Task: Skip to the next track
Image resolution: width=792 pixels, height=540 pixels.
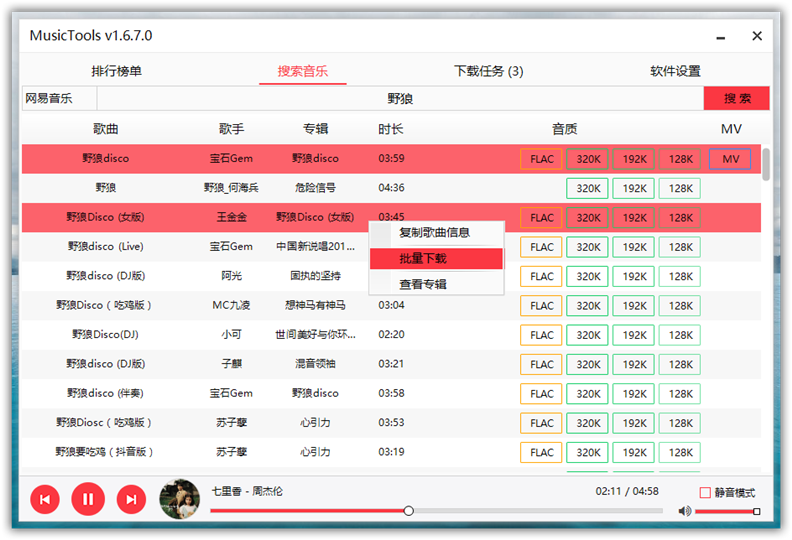Action: 131,498
